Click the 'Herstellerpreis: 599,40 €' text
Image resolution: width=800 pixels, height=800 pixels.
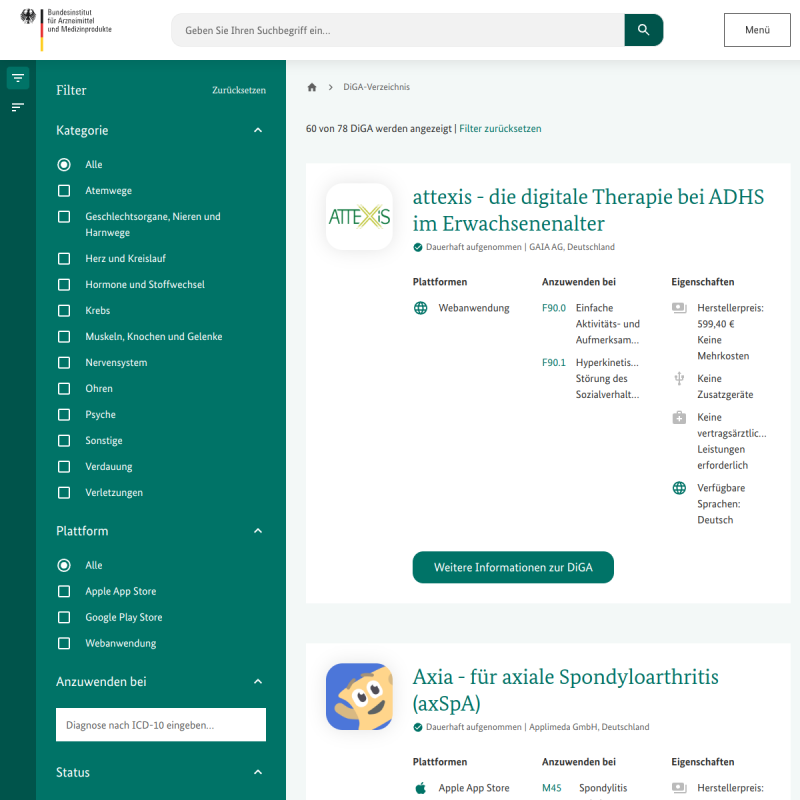click(x=731, y=316)
